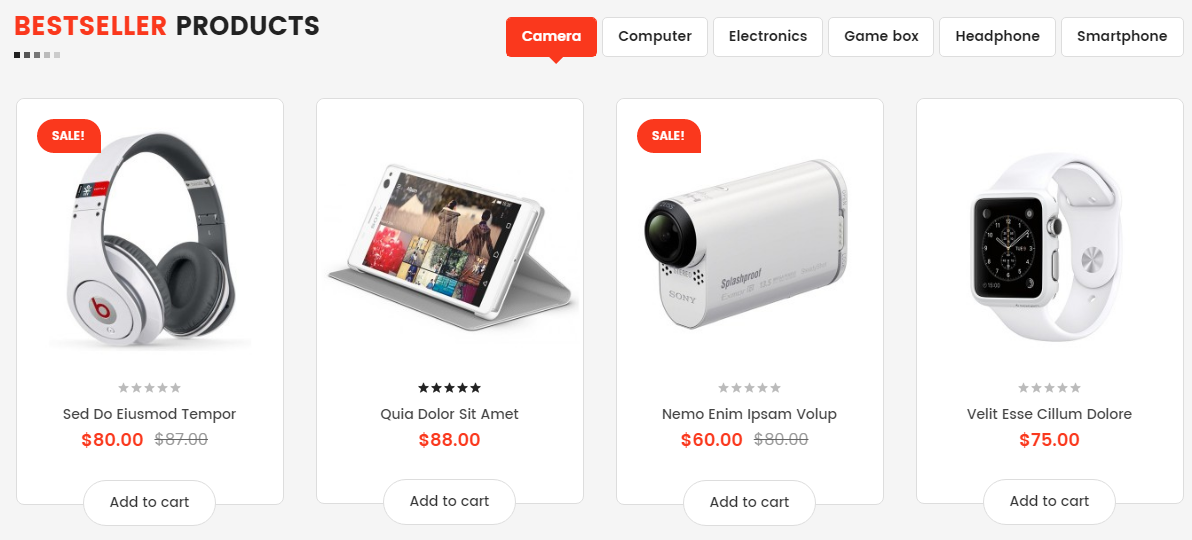Switch to the Computer tab
The image size is (1192, 540).
pyautogui.click(x=655, y=37)
